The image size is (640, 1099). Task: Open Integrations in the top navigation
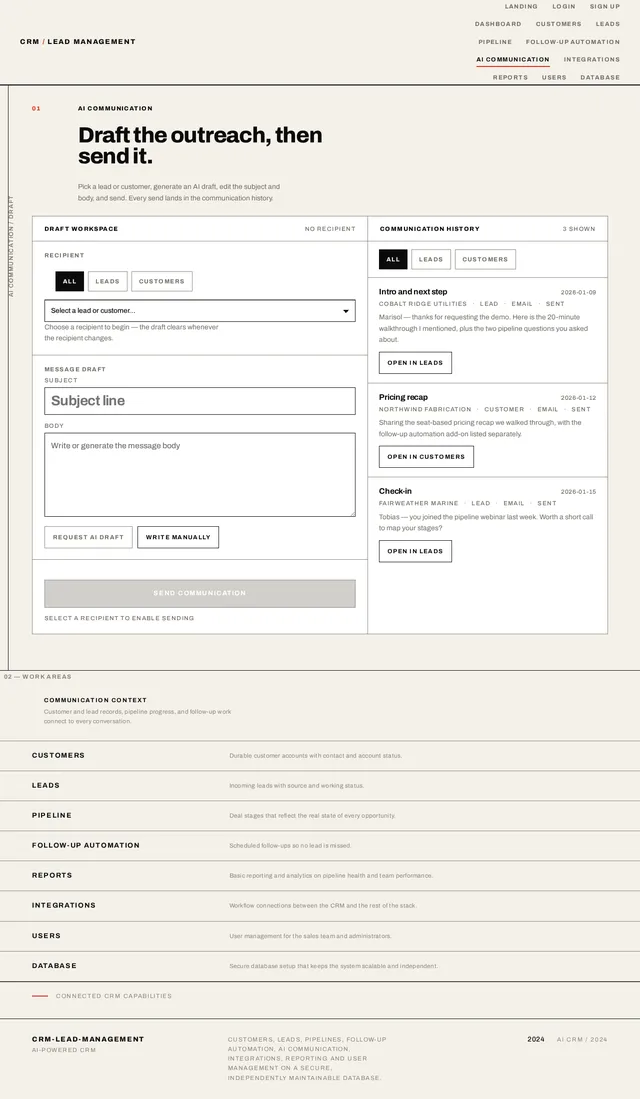click(x=592, y=60)
